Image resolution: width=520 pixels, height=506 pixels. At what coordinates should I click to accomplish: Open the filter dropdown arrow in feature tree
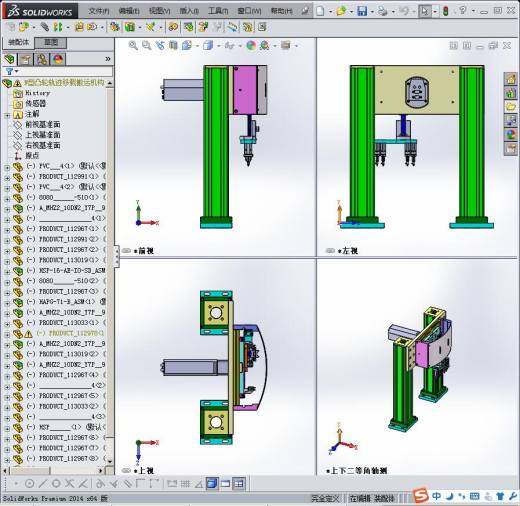click(x=17, y=71)
